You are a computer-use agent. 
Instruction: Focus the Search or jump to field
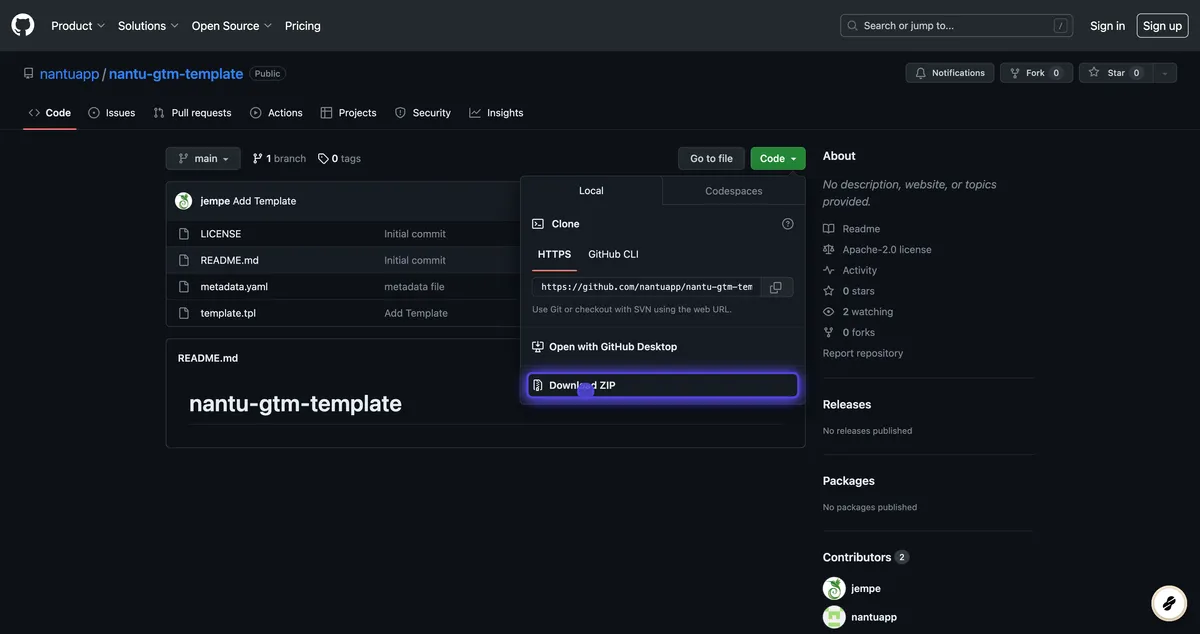(957, 26)
